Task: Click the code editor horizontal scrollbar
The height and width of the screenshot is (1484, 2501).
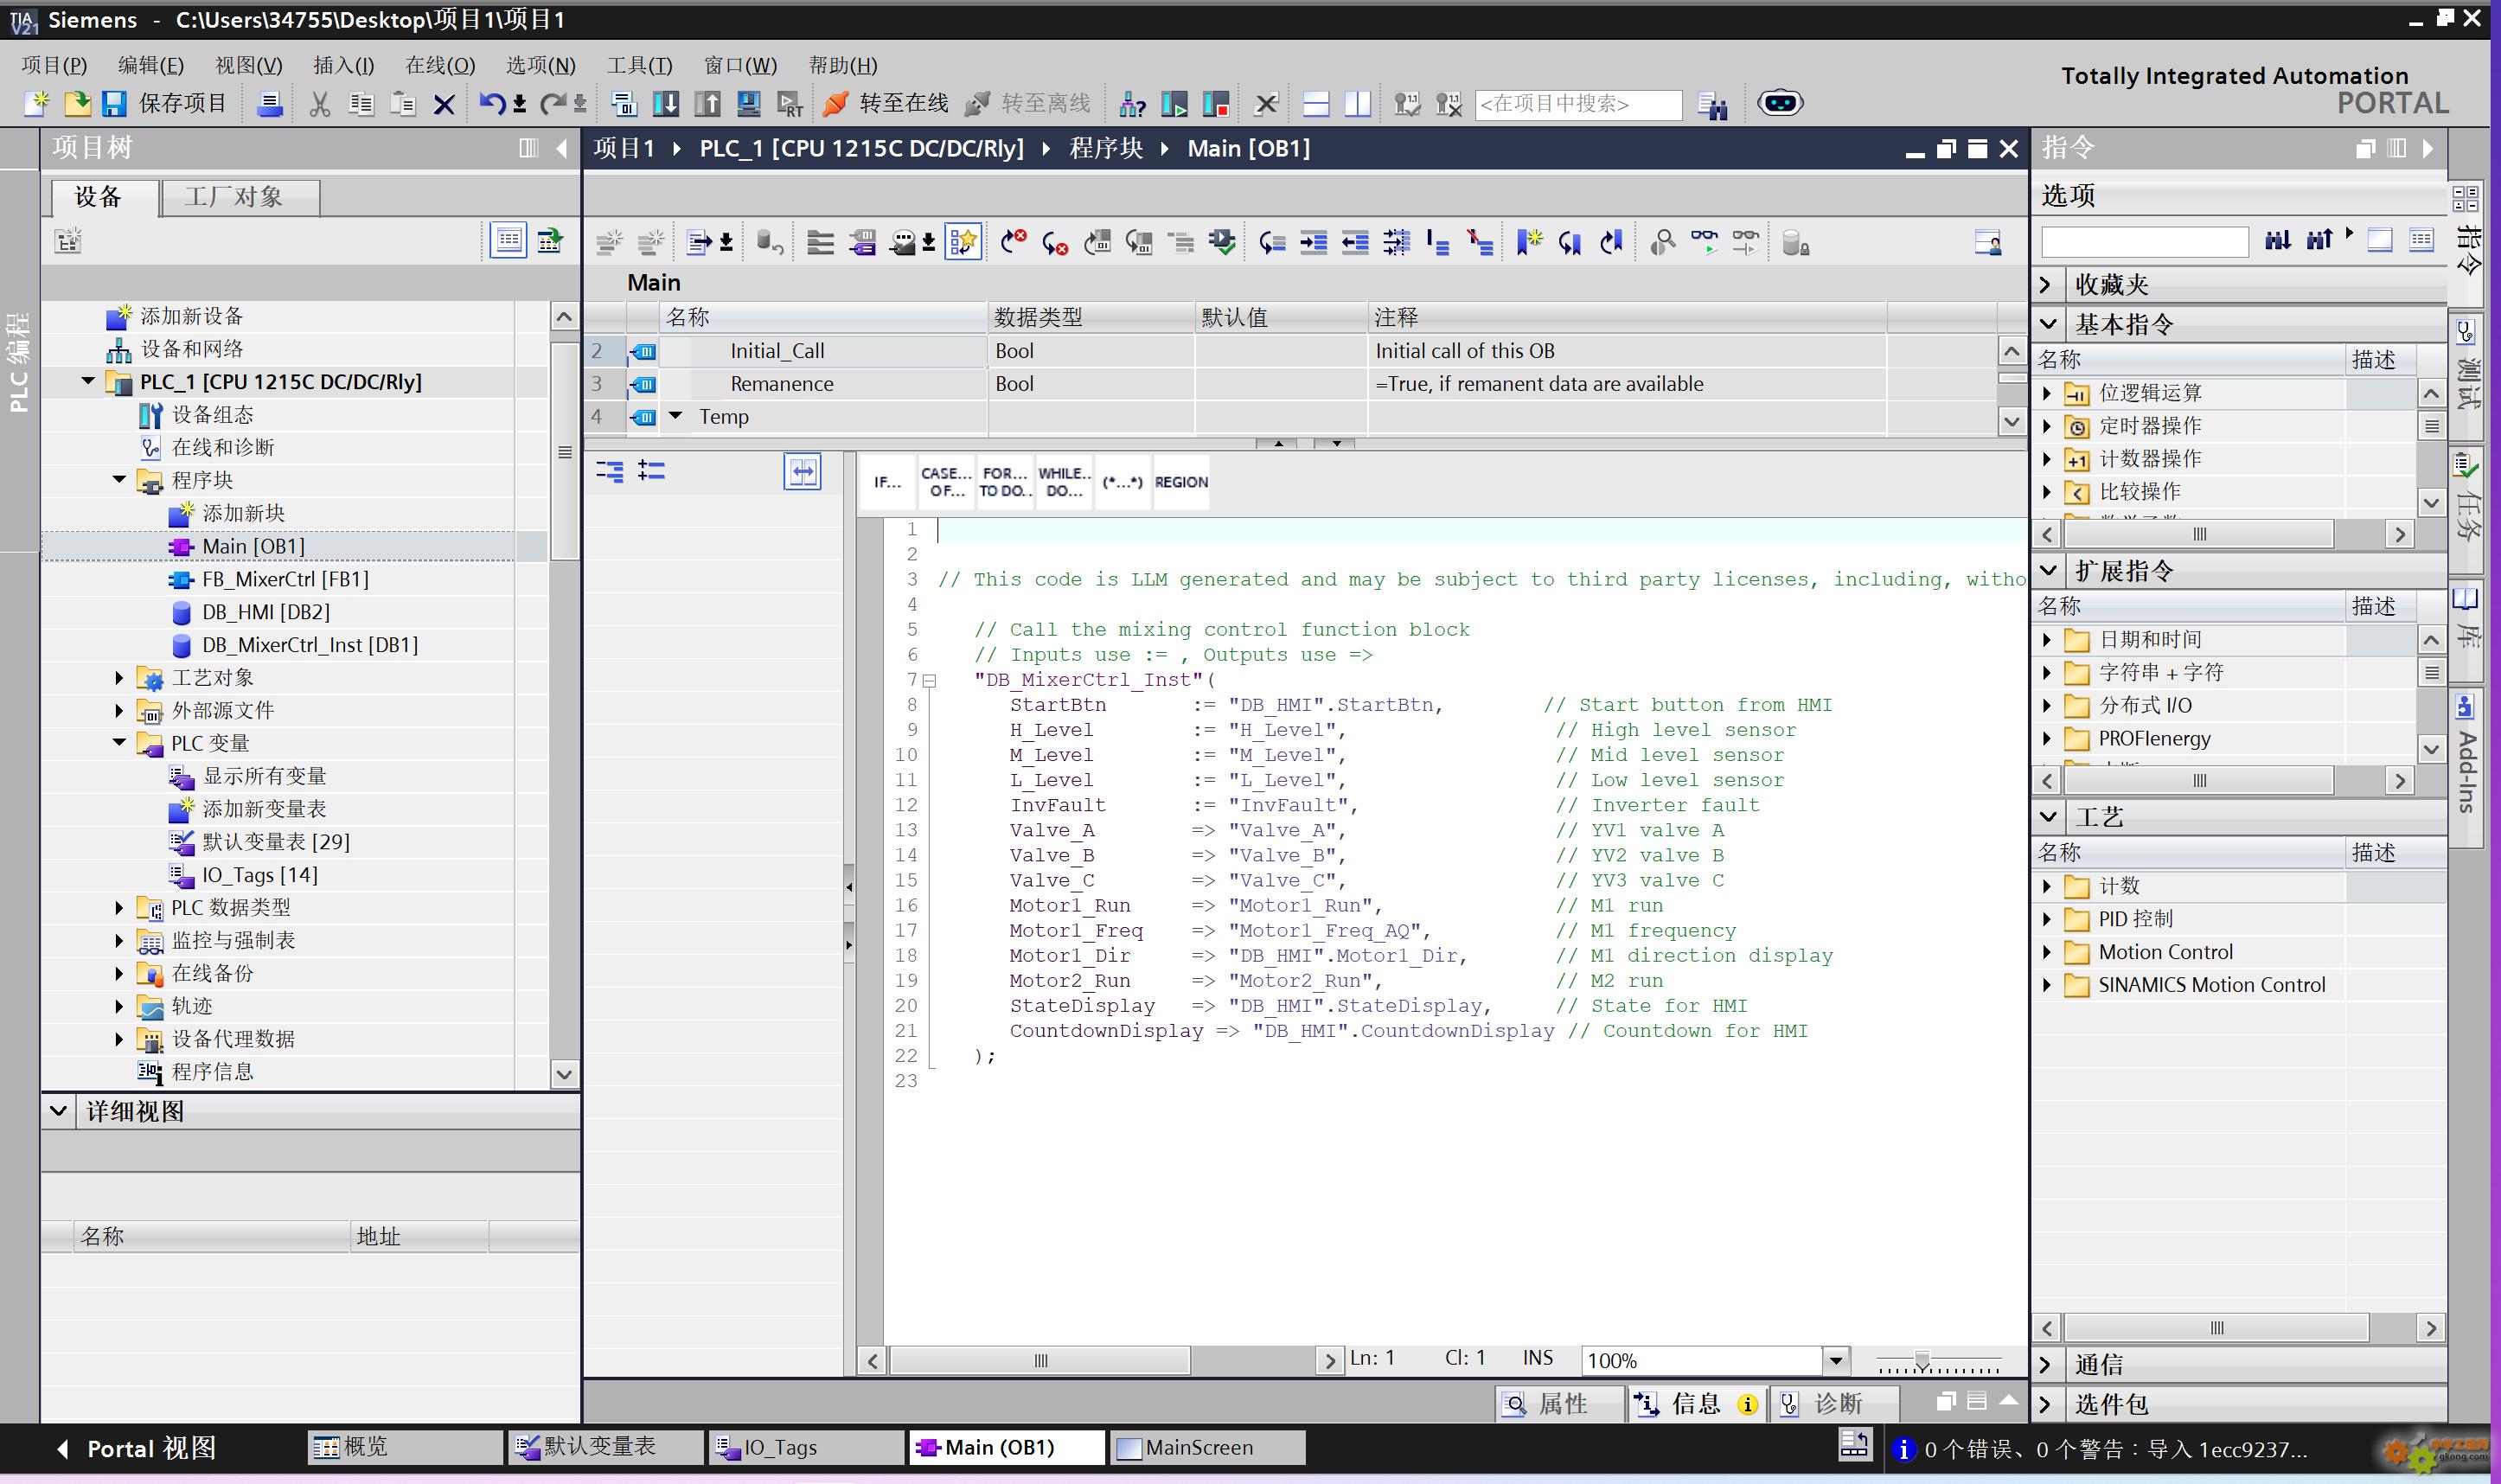Action: 1041,1360
